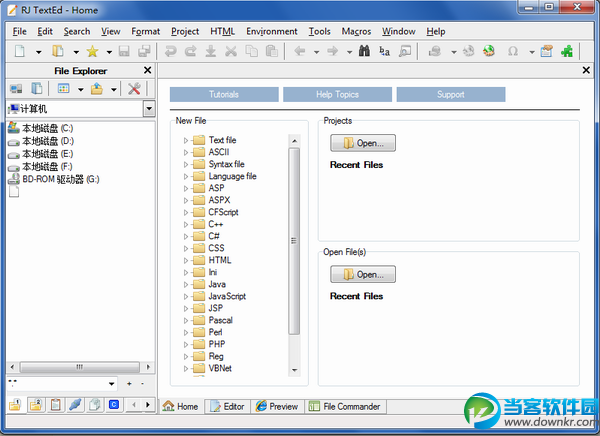Select the CSS folder item
The height and width of the screenshot is (436, 600).
click(x=216, y=248)
